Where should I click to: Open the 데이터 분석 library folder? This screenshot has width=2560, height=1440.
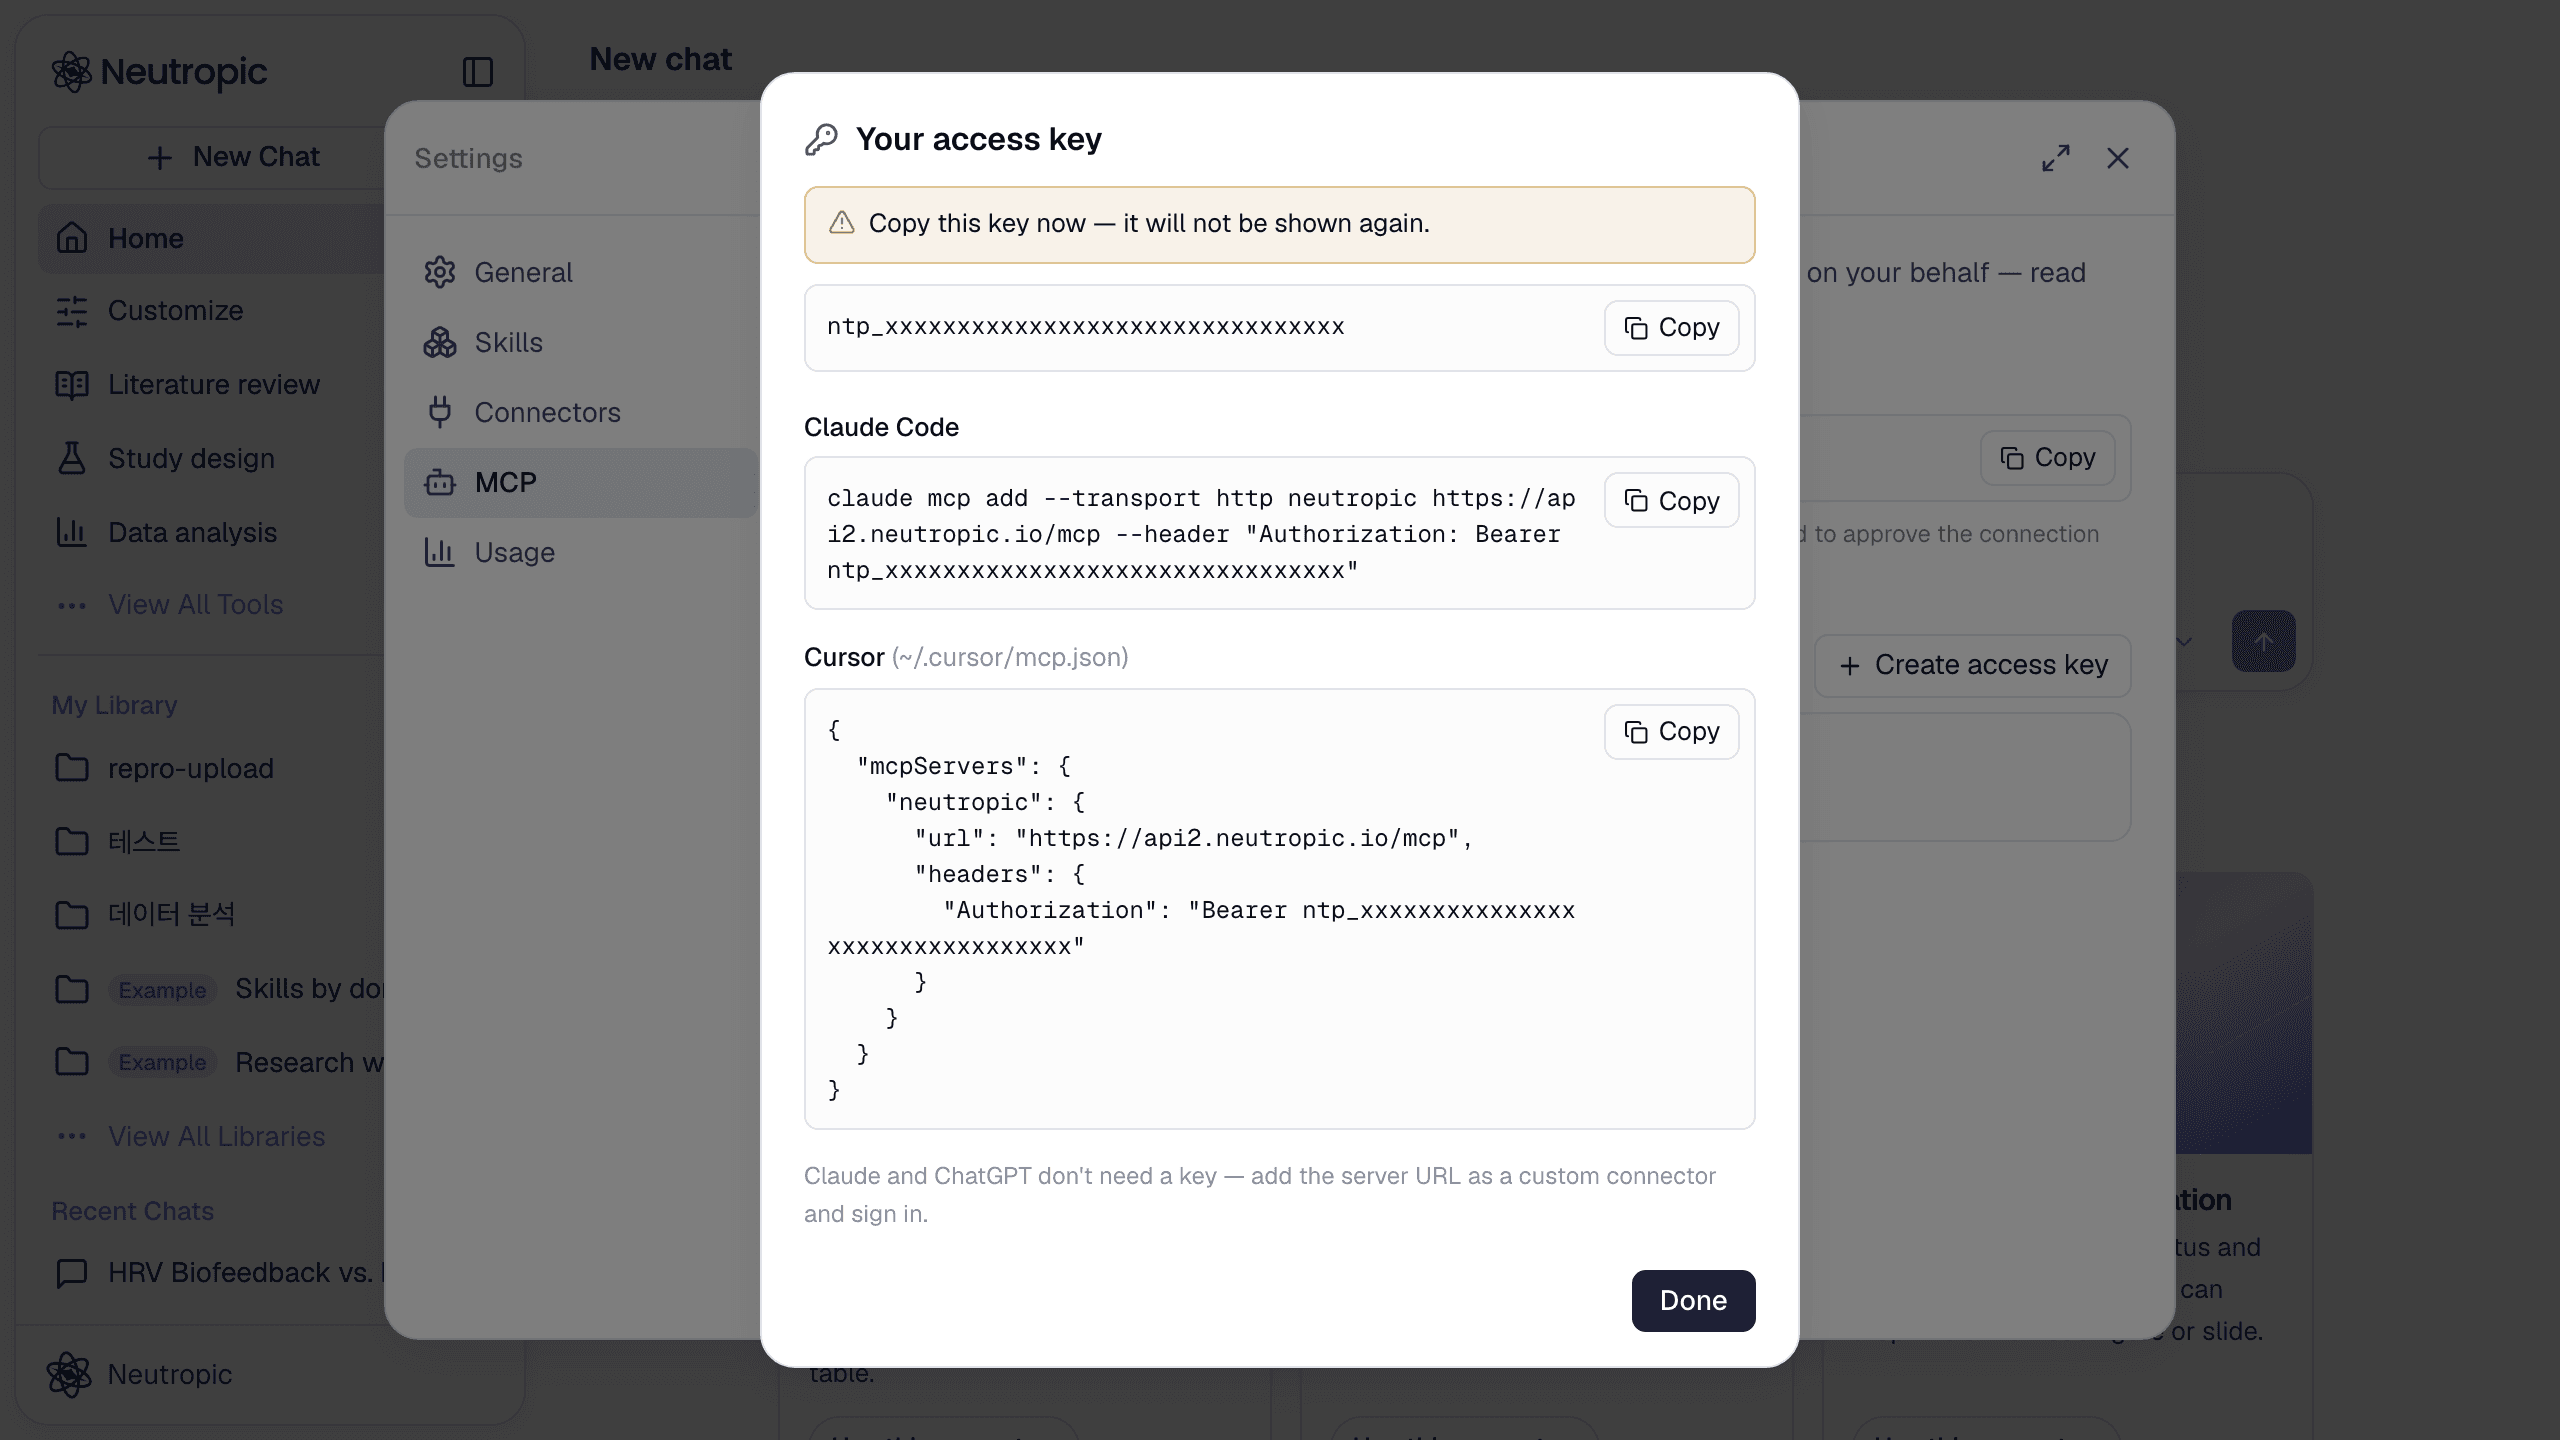point(212,913)
